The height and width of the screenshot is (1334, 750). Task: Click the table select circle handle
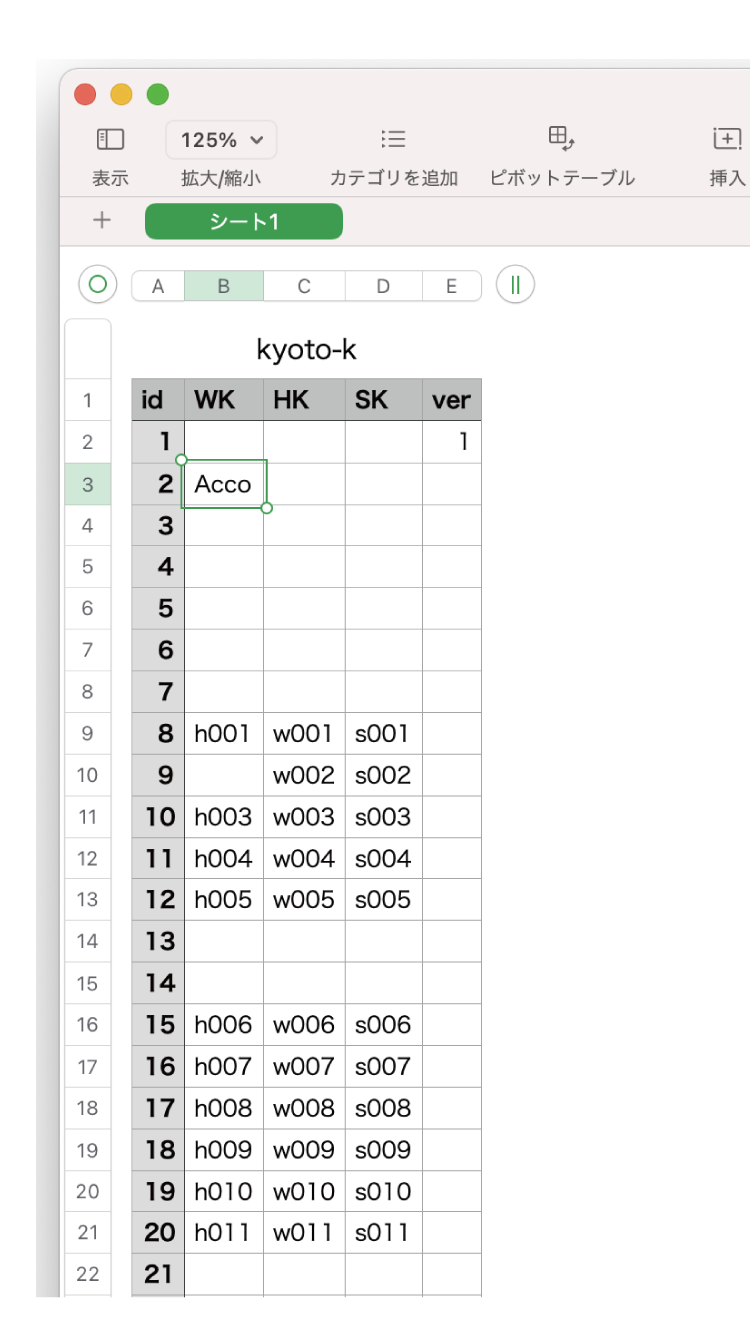click(x=98, y=285)
